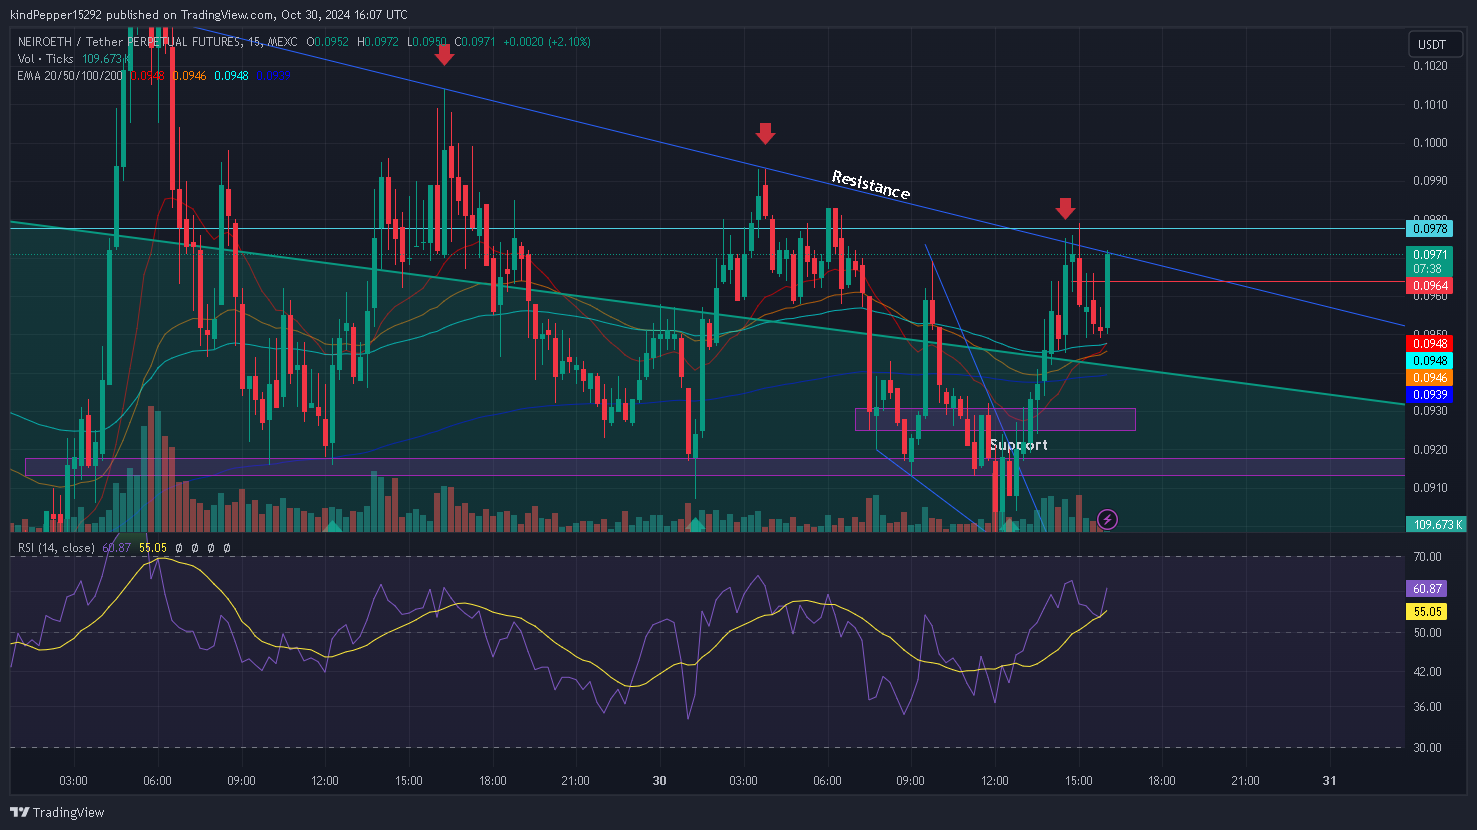The image size is (1477, 830).
Task: Click the 0.0990 price axis label
Action: pos(1430,181)
